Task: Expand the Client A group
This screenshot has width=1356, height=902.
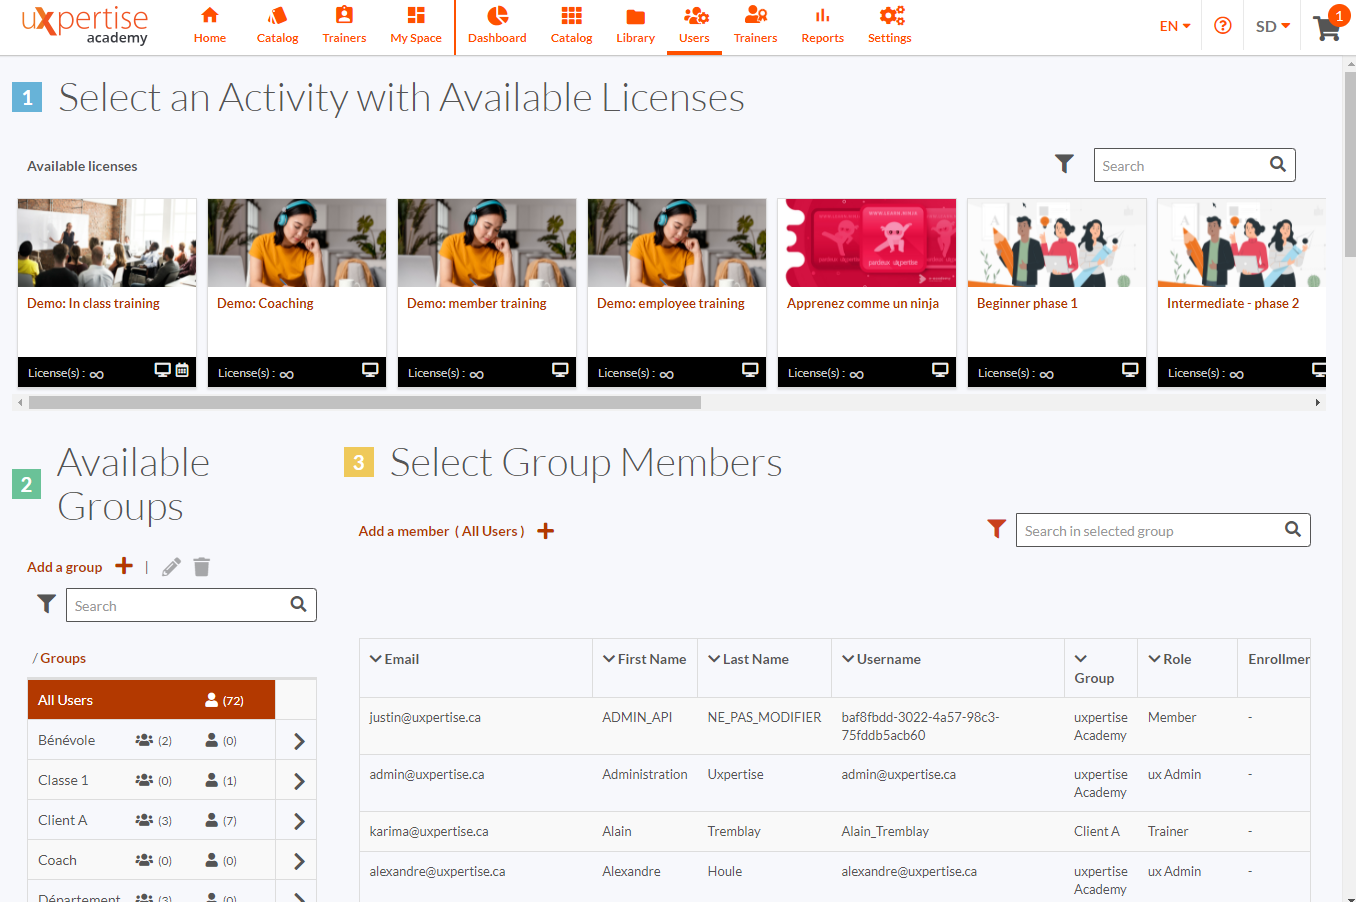Action: tap(298, 821)
